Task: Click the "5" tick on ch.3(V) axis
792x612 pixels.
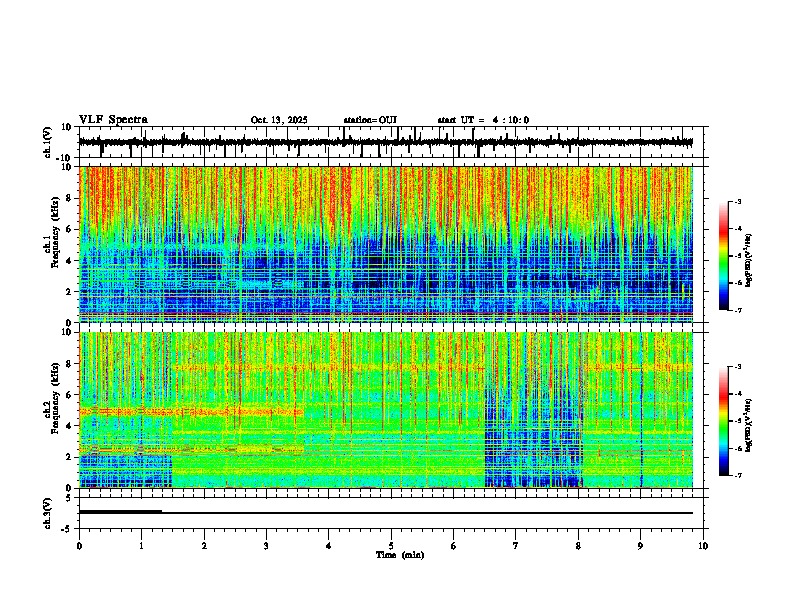Action: tap(70, 498)
